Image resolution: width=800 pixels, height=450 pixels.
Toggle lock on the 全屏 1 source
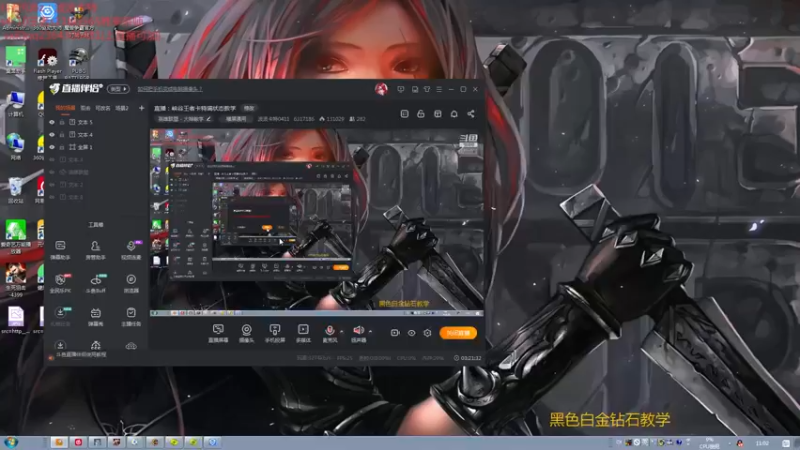coord(62,147)
